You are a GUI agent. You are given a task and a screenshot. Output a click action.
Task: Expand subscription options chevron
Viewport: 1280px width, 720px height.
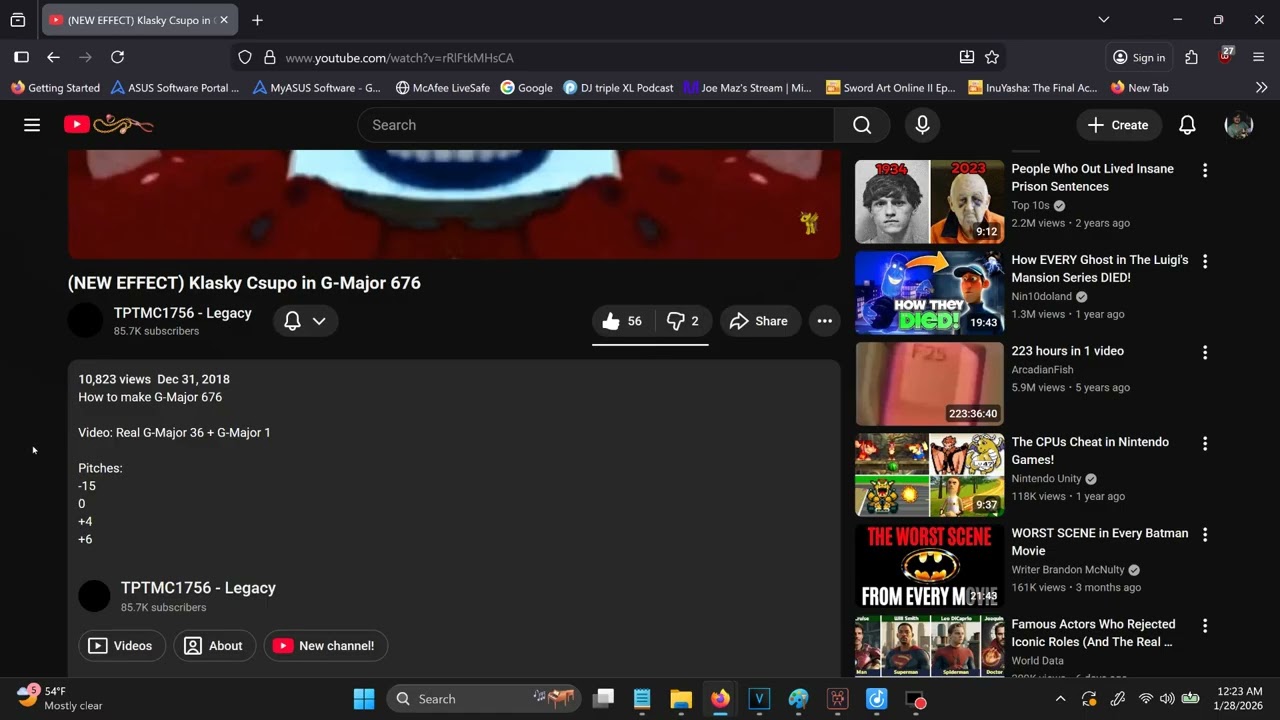point(319,321)
